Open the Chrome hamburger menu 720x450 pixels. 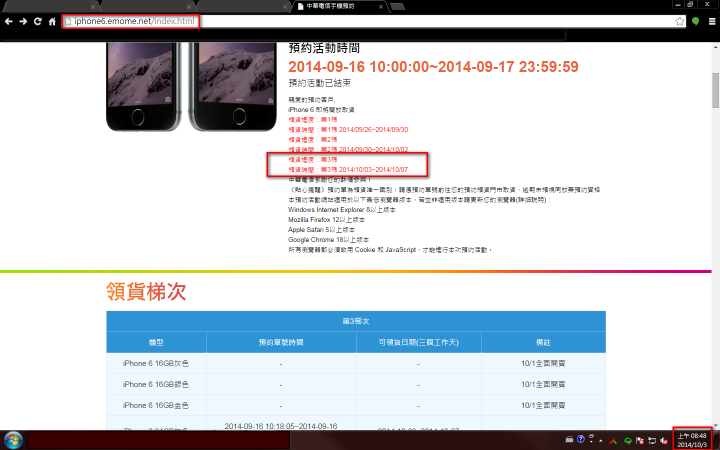tap(712, 21)
